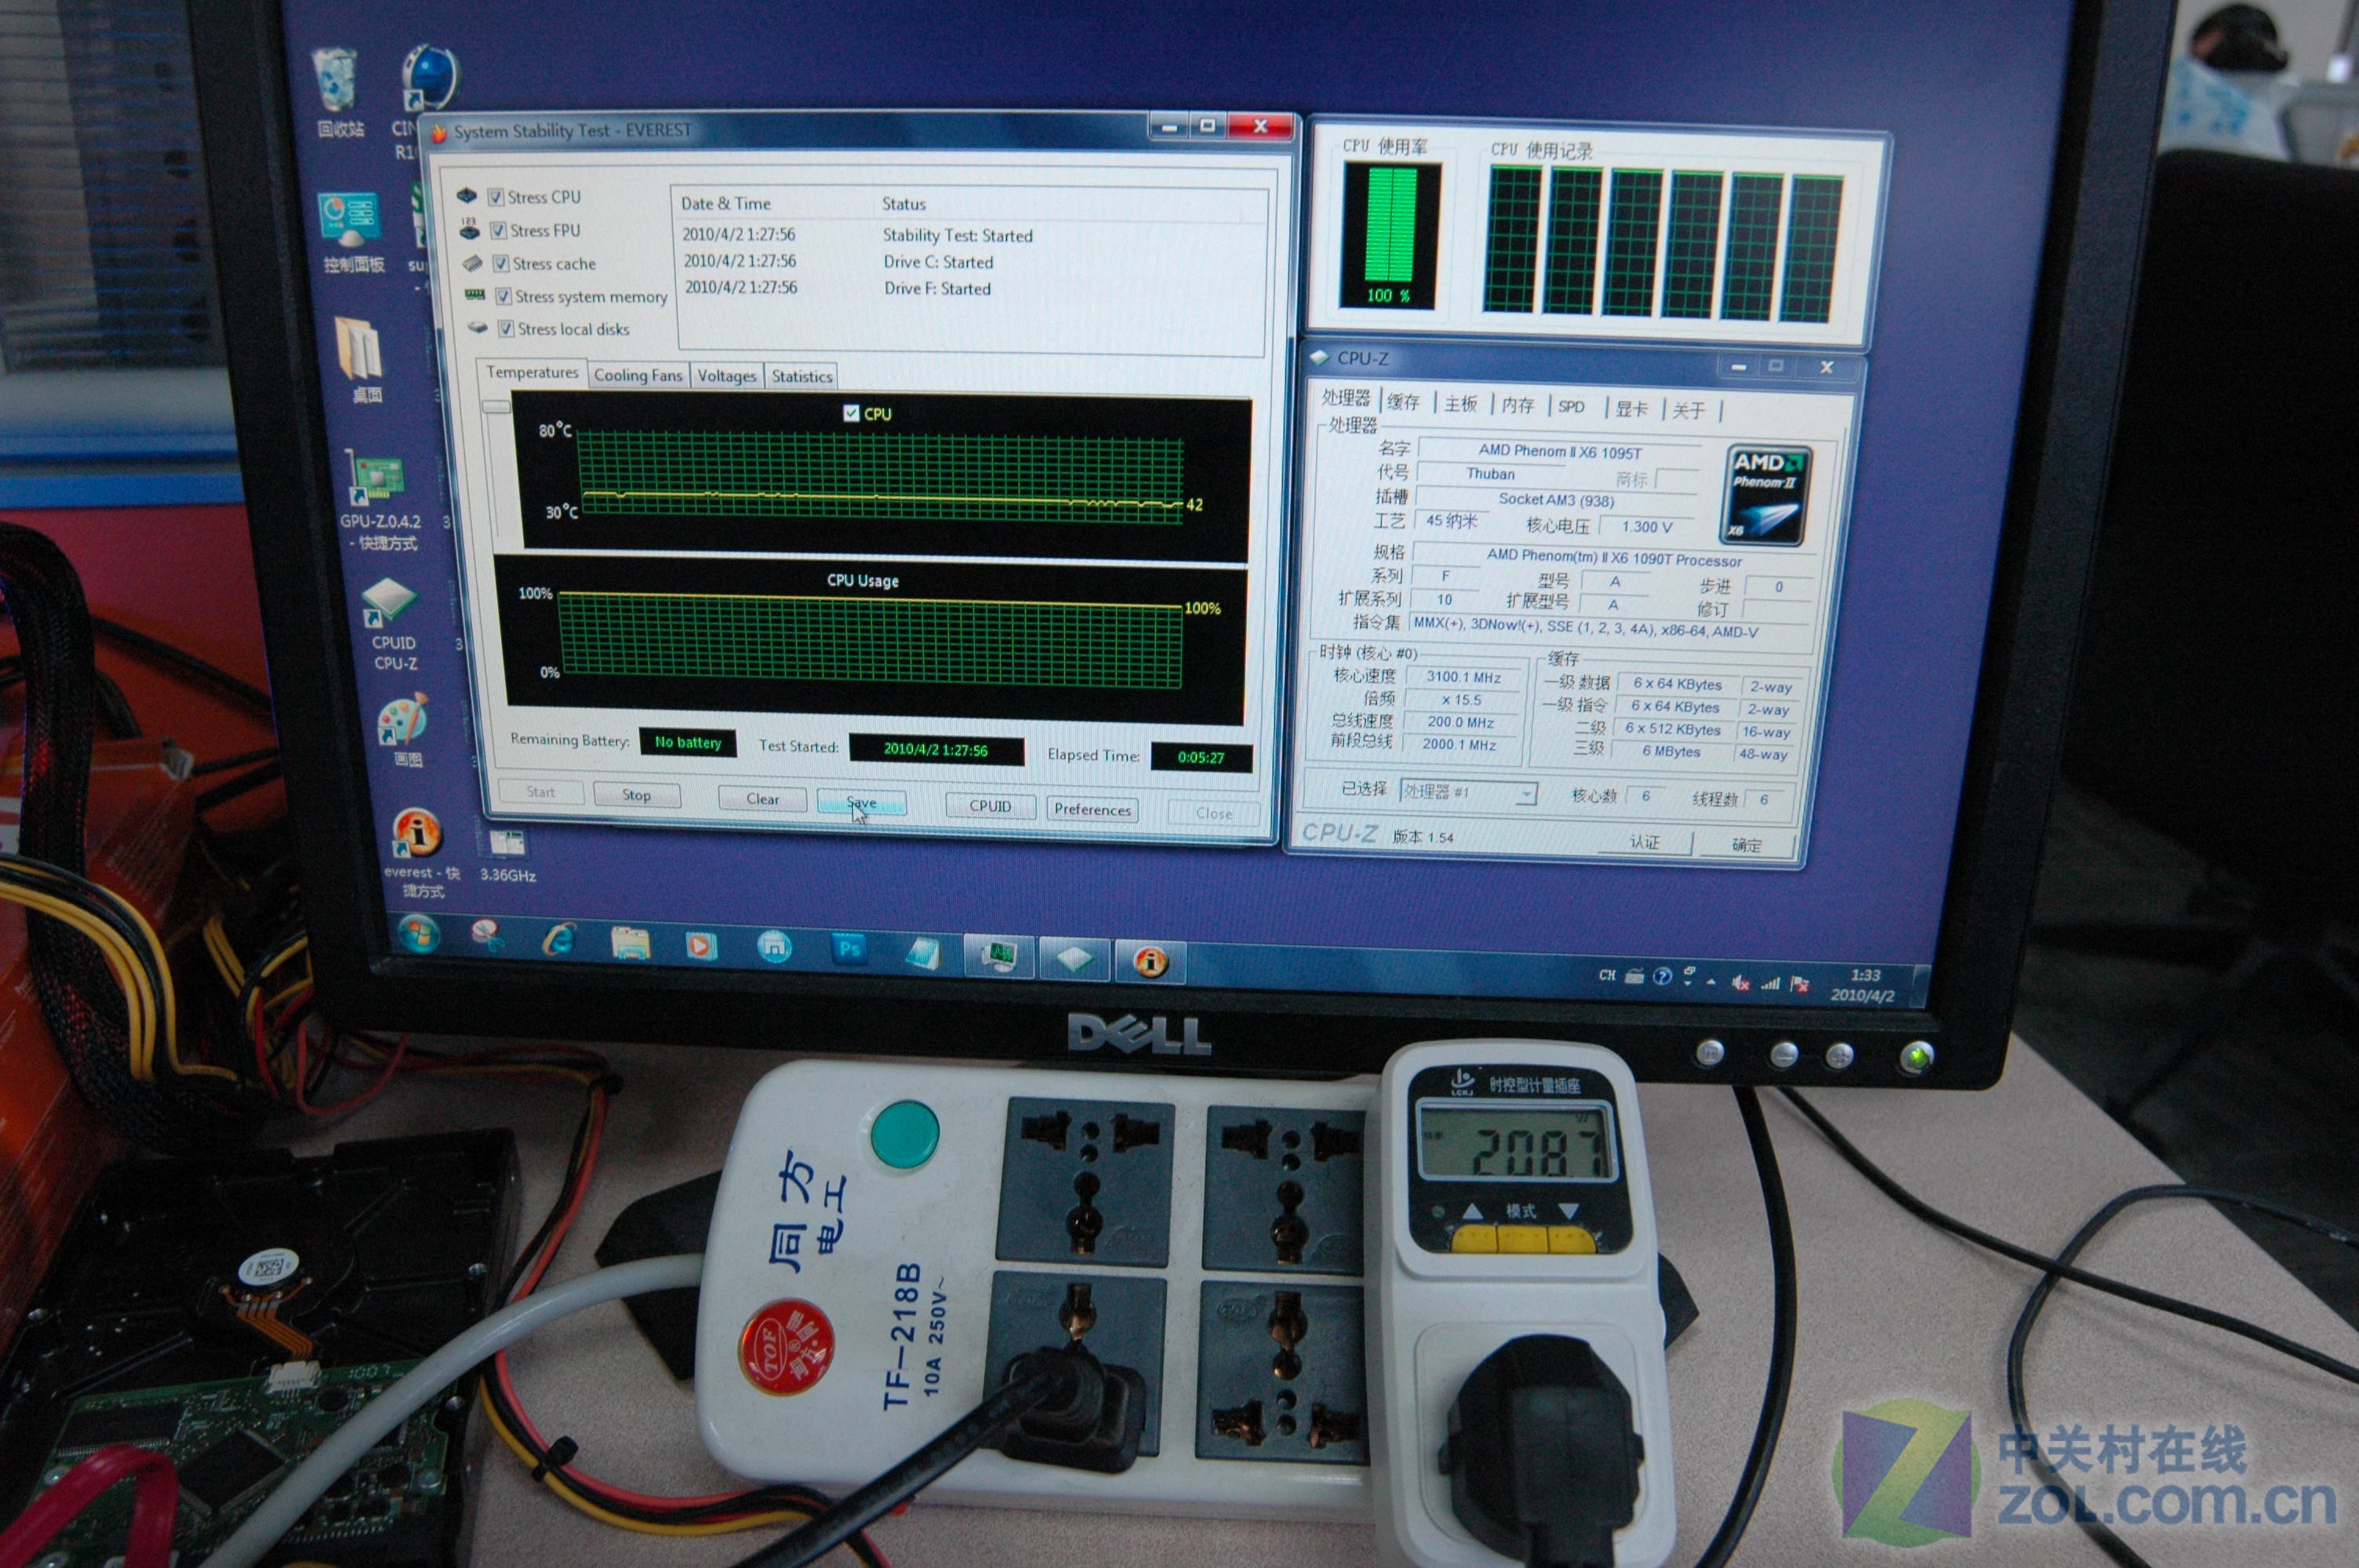The width and height of the screenshot is (2359, 1568).
Task: Switch to the CPU-Z taskbar window
Action: tap(1075, 959)
